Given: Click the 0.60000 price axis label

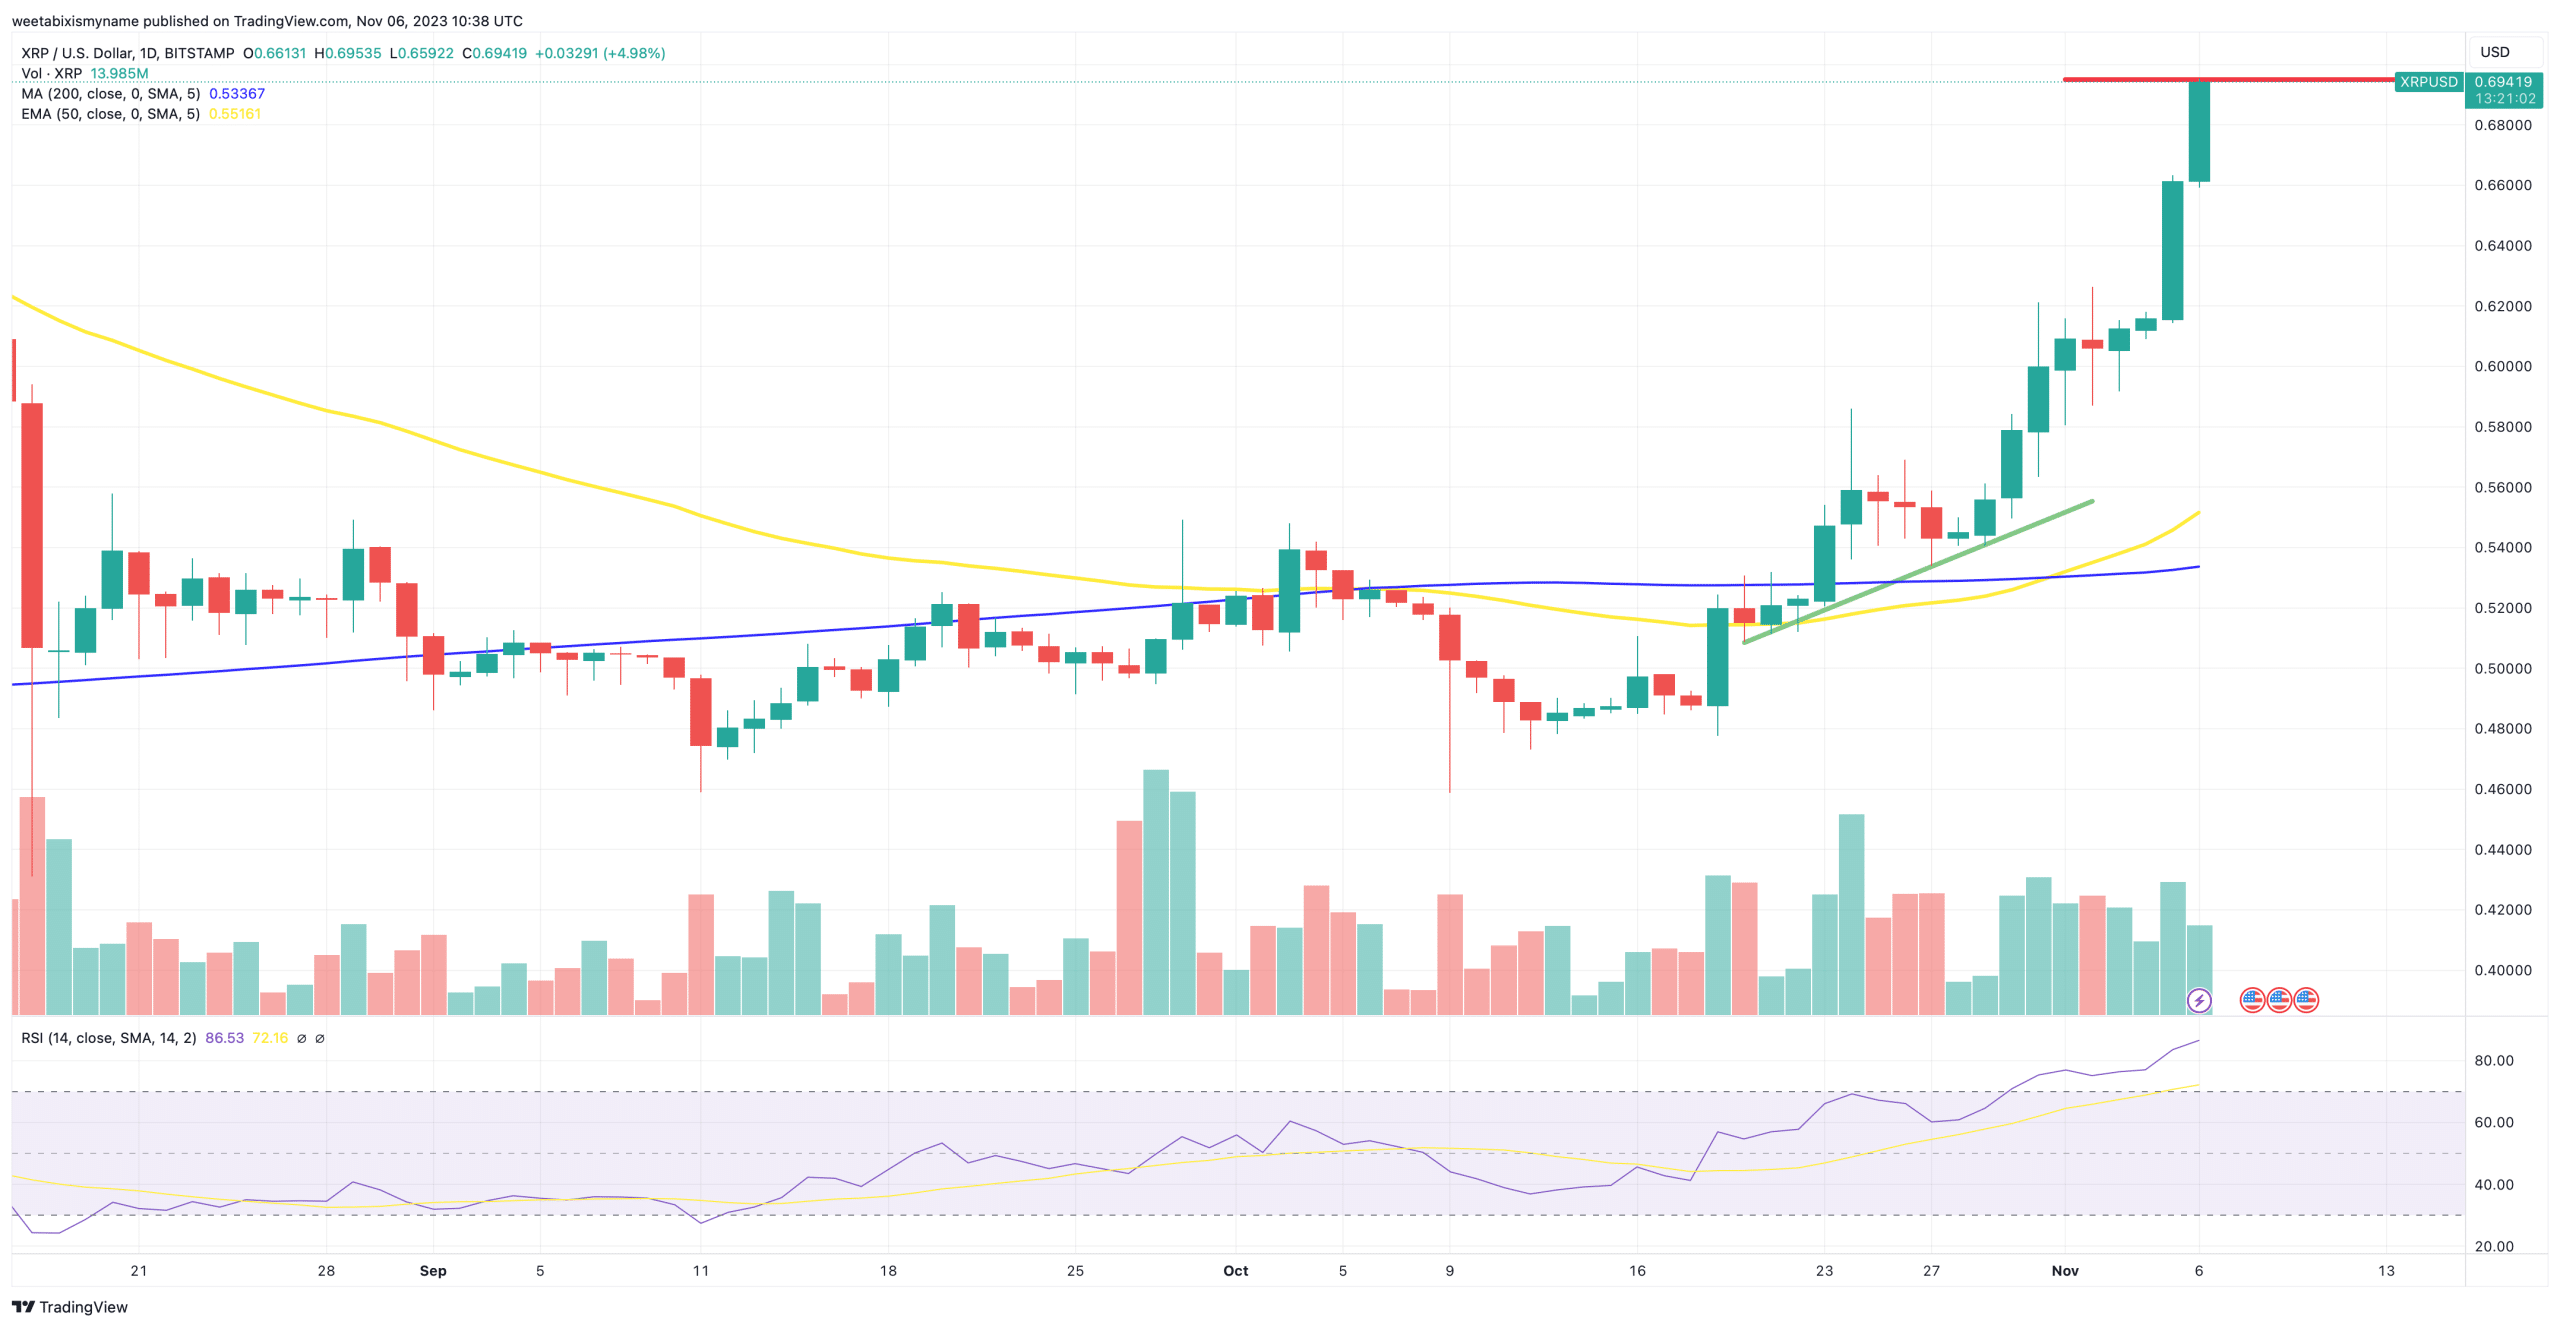Looking at the screenshot, I should (x=2503, y=366).
